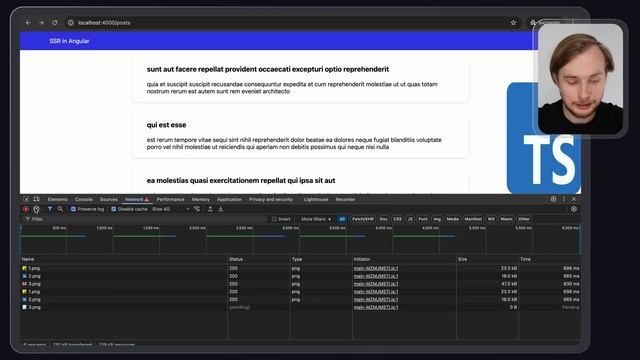Filter requests by JS type
This screenshot has width=640, height=360.
410,219
